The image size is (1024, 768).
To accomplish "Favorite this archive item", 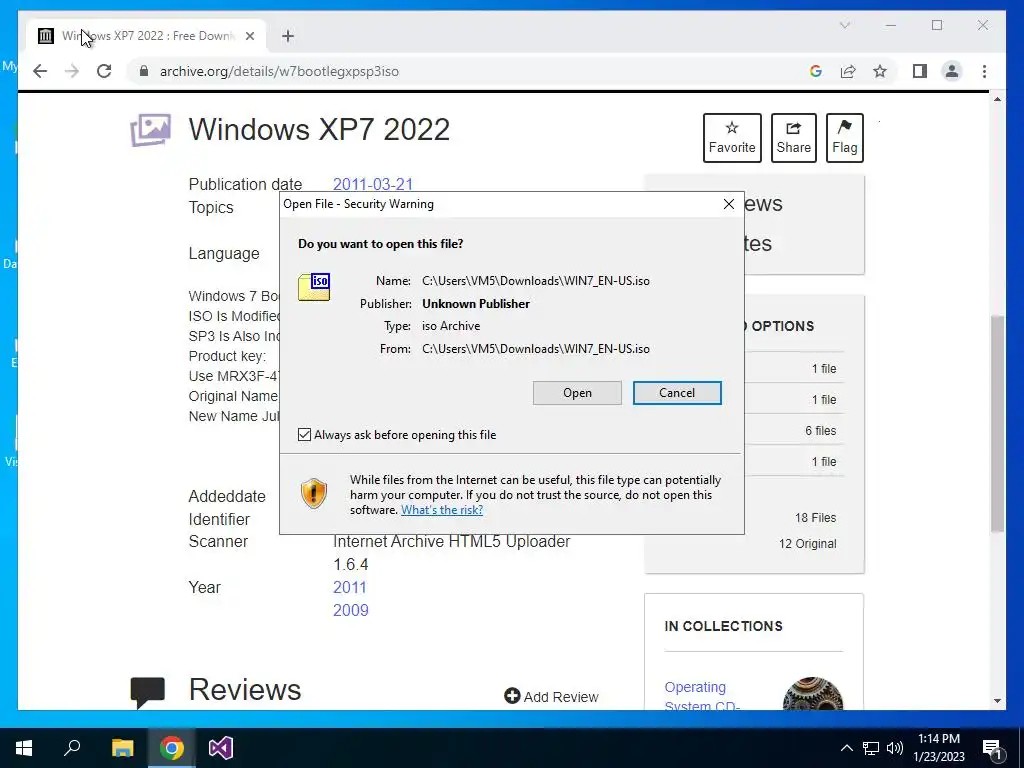I will pos(732,137).
